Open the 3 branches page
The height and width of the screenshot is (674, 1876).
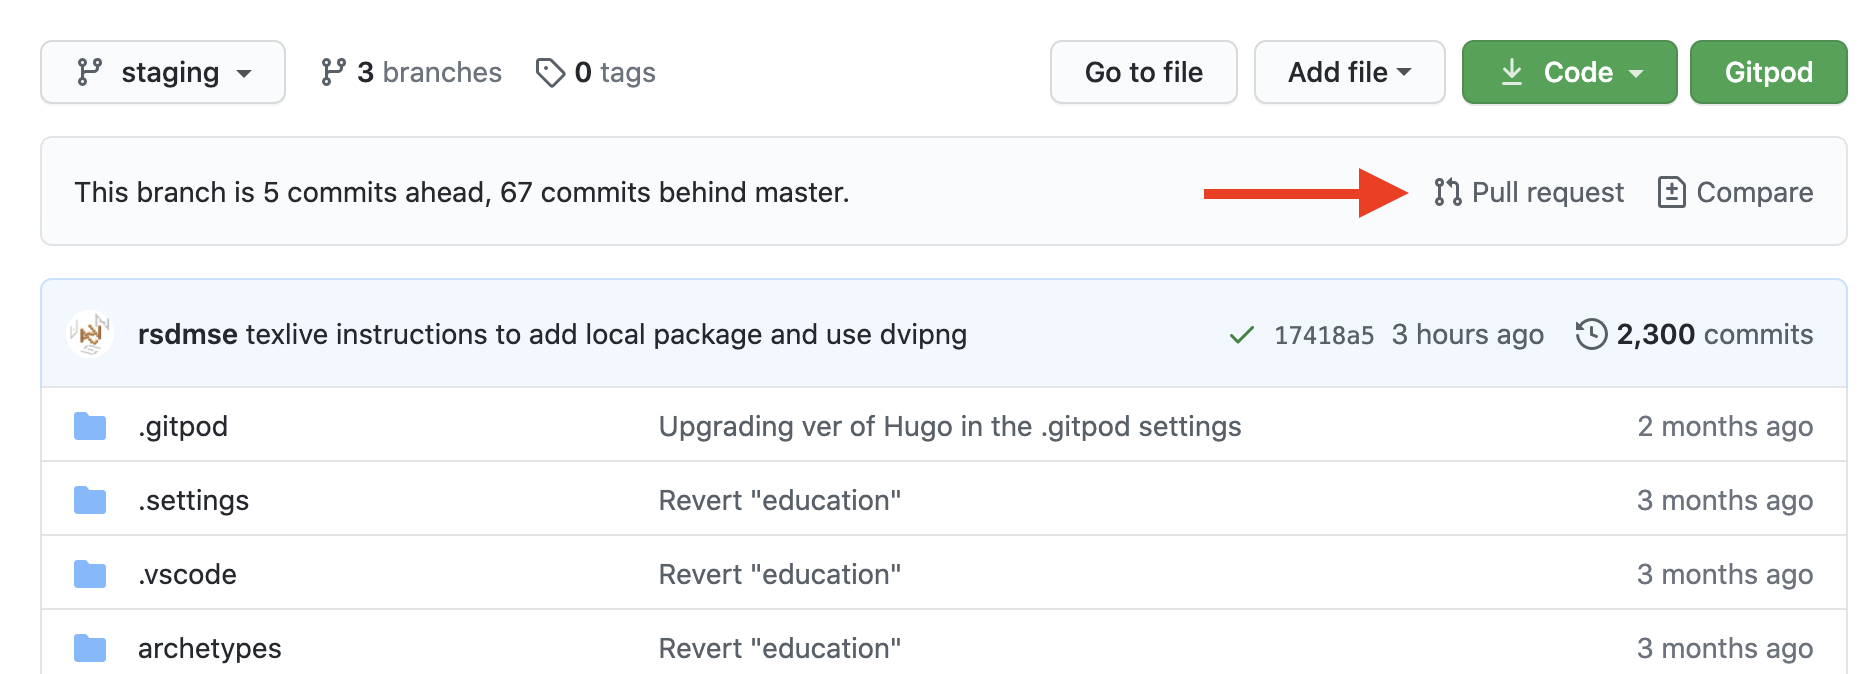coord(425,71)
